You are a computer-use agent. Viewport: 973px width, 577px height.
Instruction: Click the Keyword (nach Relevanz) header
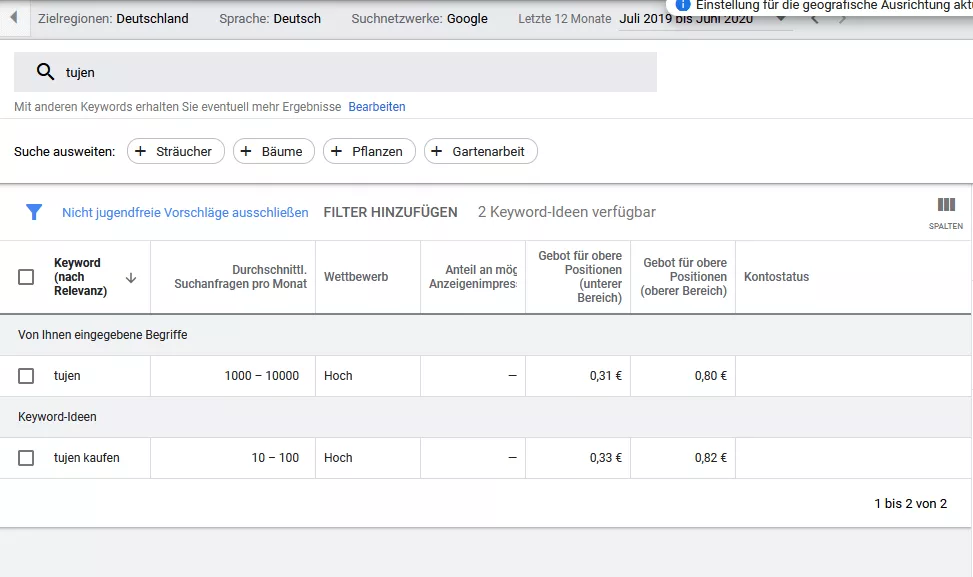pyautogui.click(x=80, y=277)
